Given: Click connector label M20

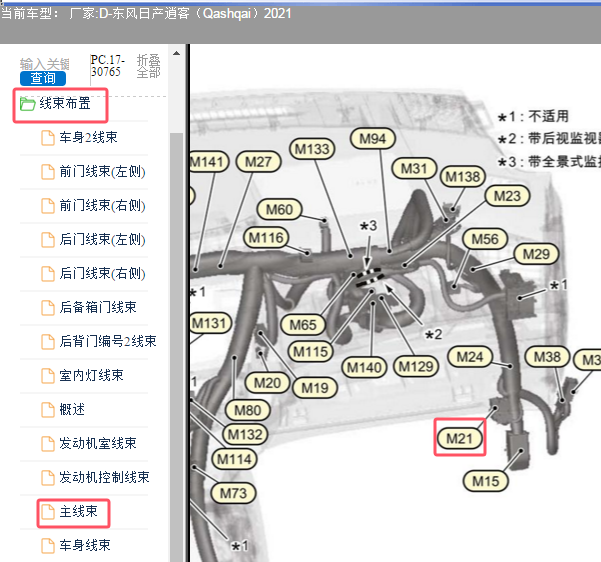Looking at the screenshot, I should coord(268,383).
